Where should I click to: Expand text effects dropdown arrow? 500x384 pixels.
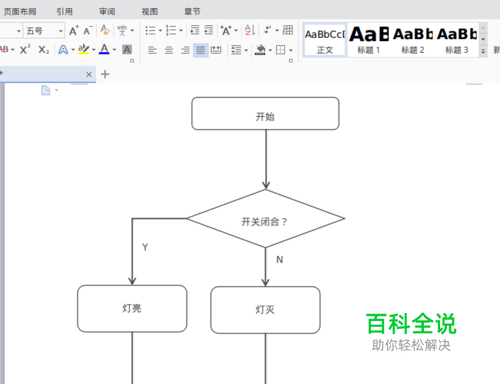[73, 50]
